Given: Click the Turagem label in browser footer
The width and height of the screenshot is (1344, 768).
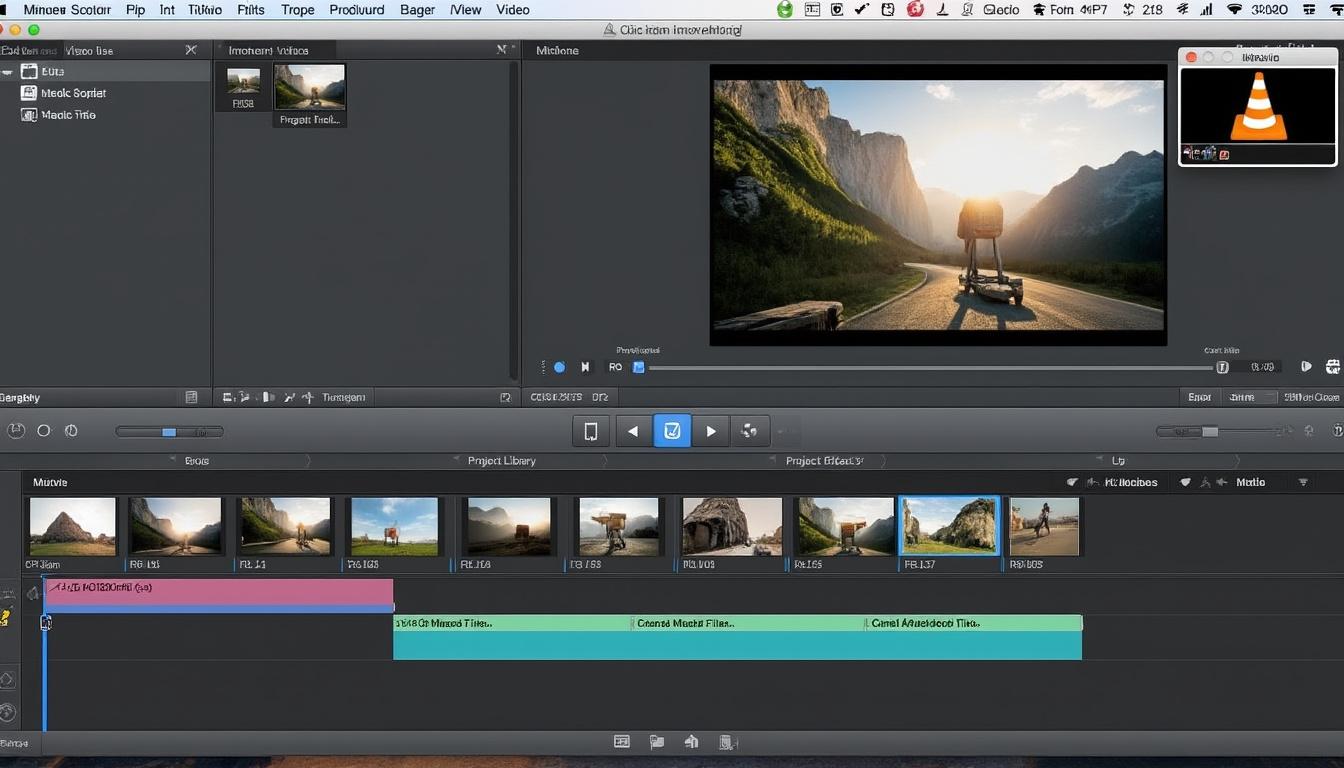Looking at the screenshot, I should coord(344,397).
